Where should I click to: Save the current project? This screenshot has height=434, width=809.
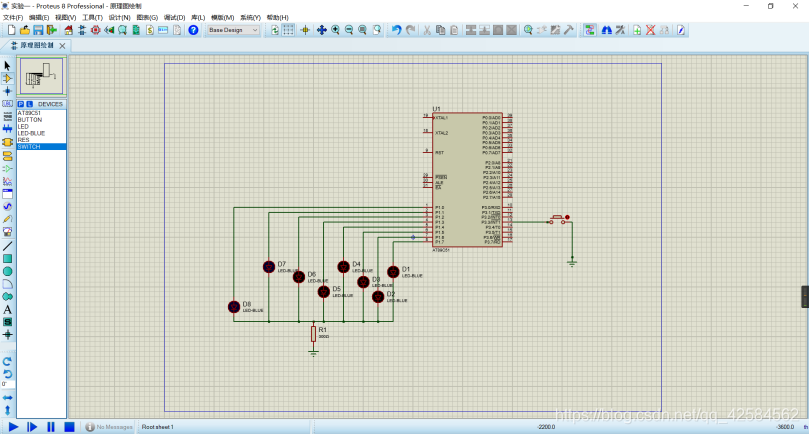[38, 30]
